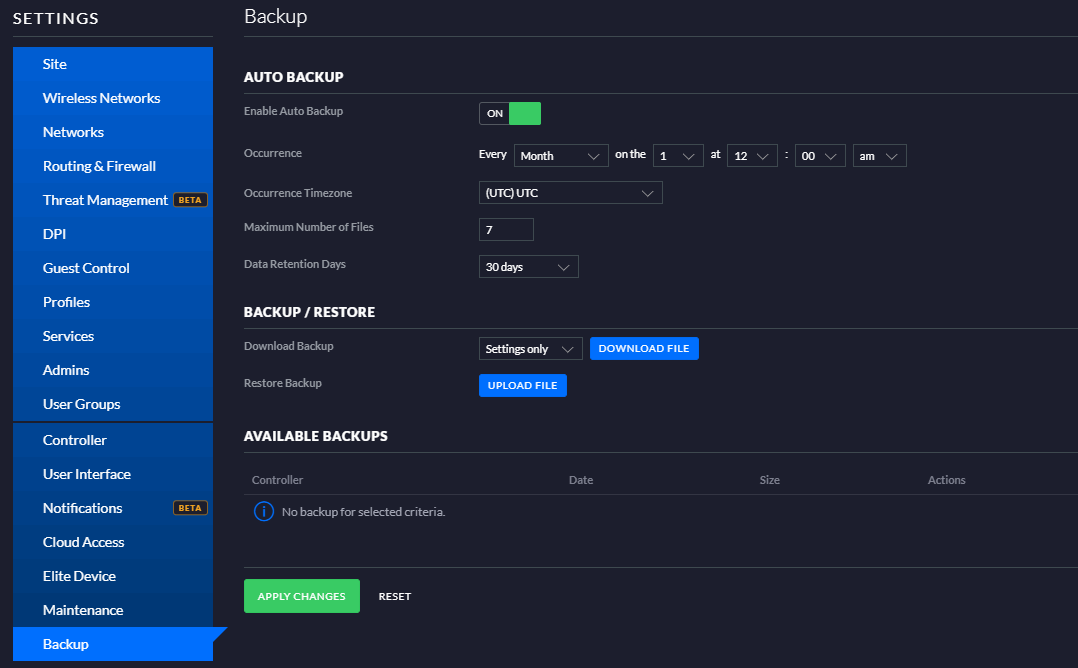This screenshot has width=1078, height=668.
Task: Open the Data Retention Days dropdown
Action: point(528,267)
